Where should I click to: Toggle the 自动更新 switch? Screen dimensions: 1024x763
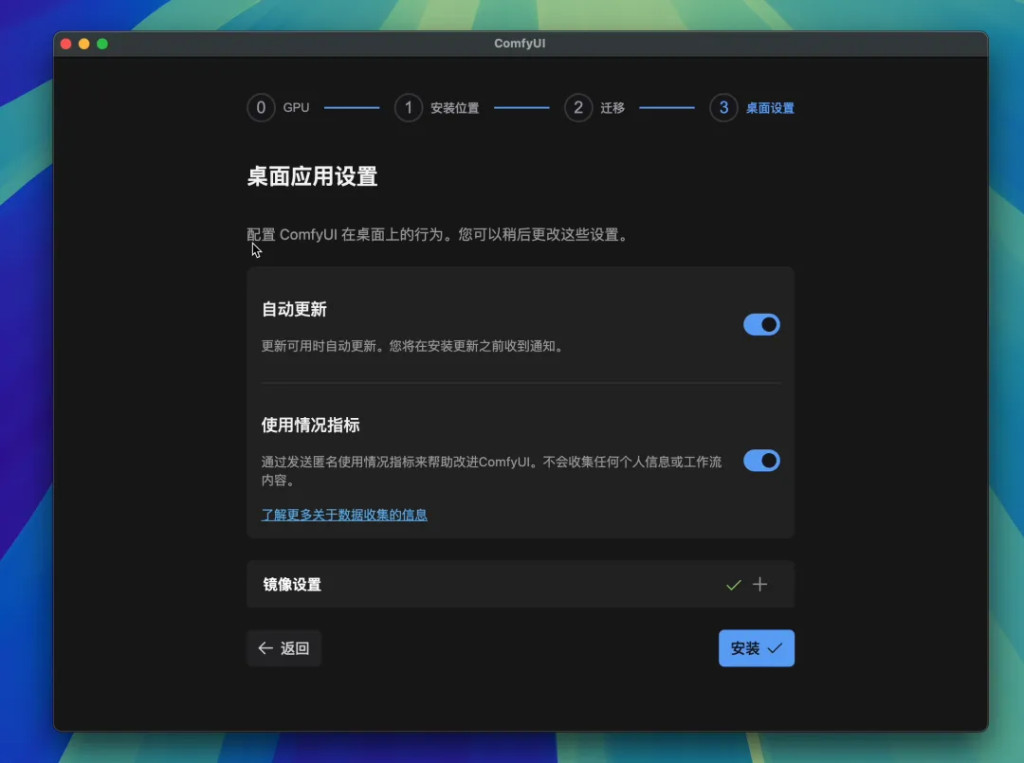761,325
